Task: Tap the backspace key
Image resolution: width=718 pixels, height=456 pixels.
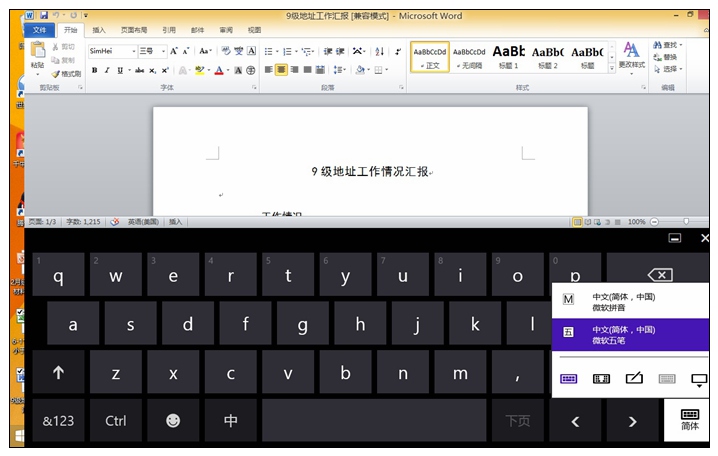Action: pyautogui.click(x=660, y=275)
